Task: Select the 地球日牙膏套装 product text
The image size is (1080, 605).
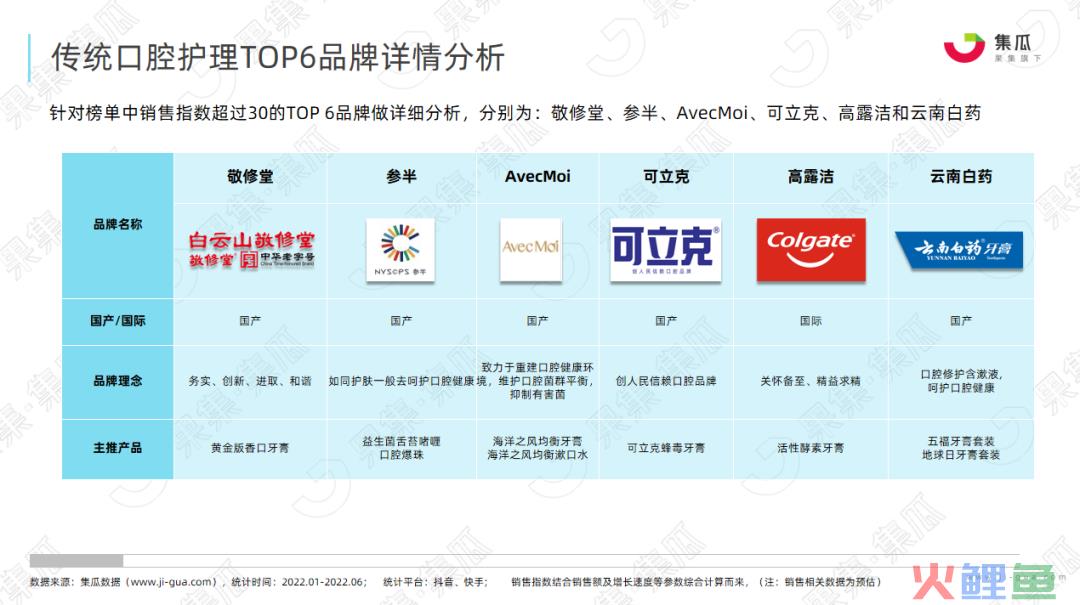Action: pyautogui.click(x=961, y=455)
